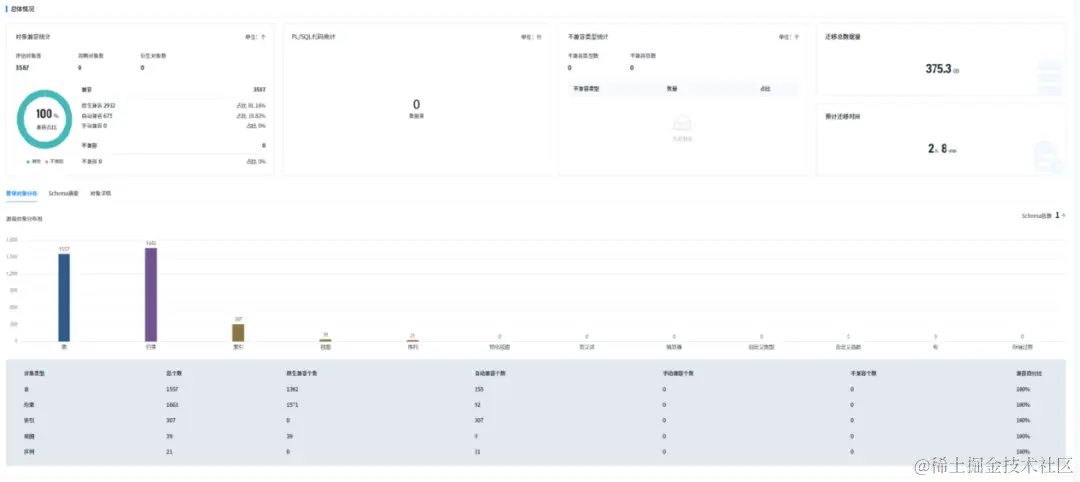Screen dimensions: 1080x482
Task: Open the Schema tab
Action: click(63, 193)
